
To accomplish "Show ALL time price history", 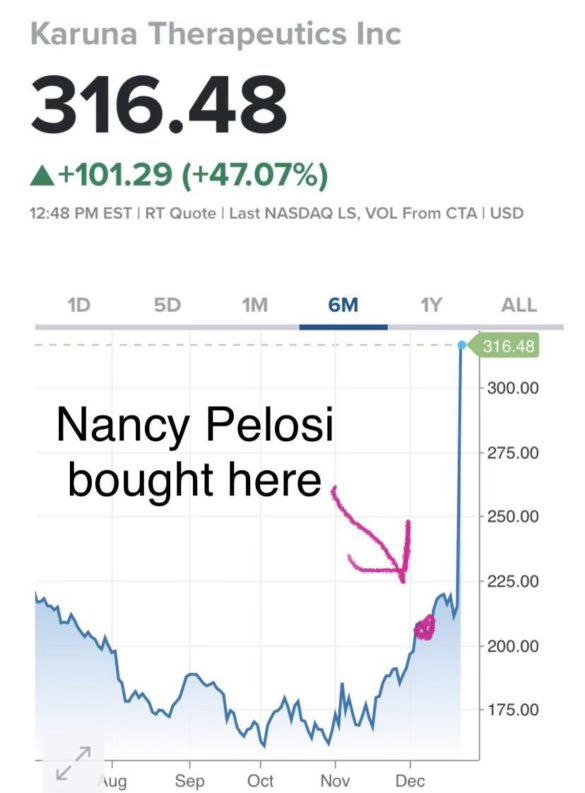I will (x=519, y=305).
